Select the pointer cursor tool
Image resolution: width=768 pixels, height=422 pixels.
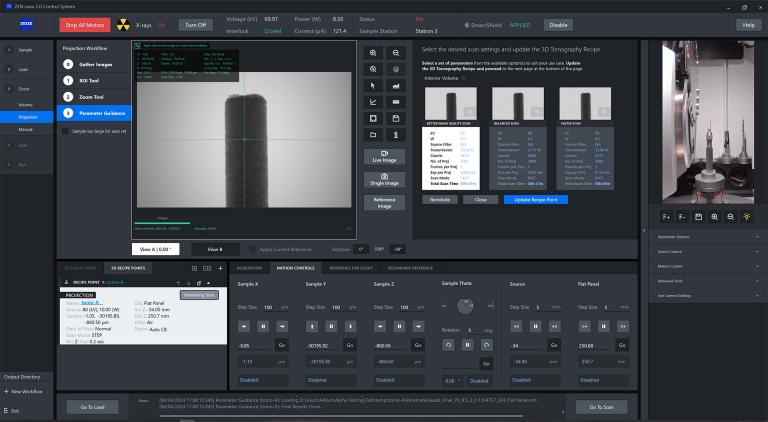(x=373, y=85)
